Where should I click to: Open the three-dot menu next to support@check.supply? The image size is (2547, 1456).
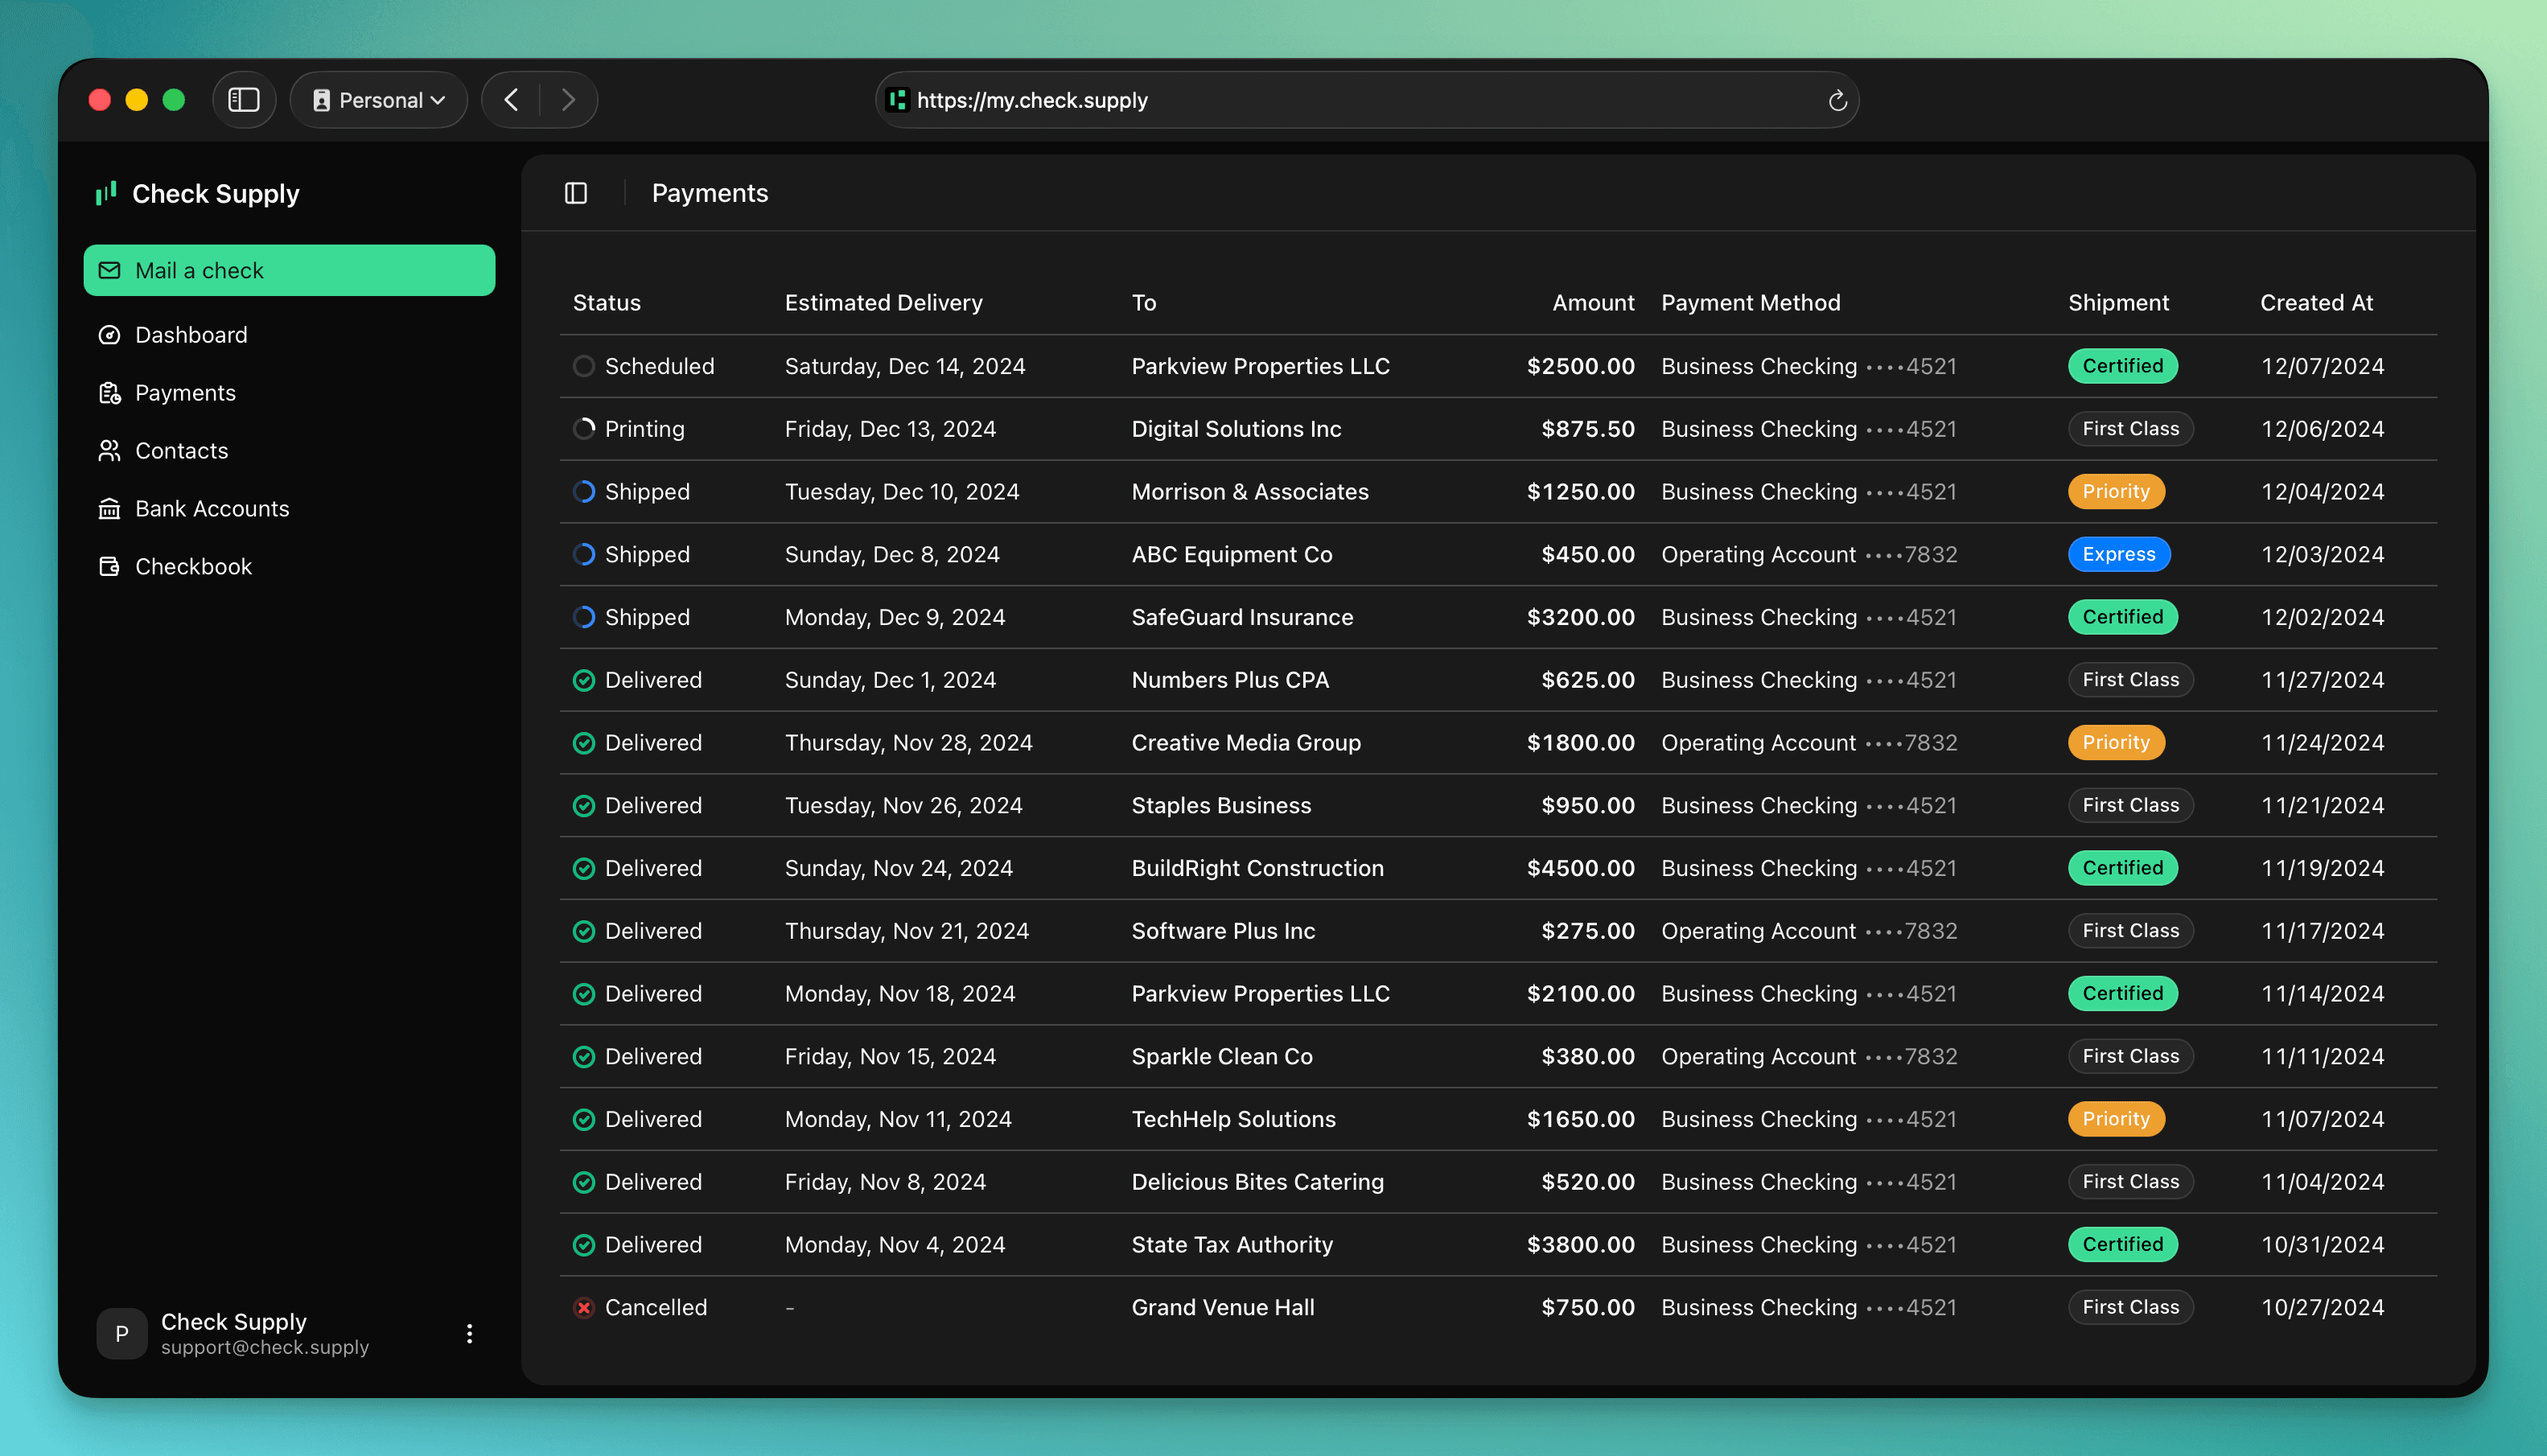469,1333
